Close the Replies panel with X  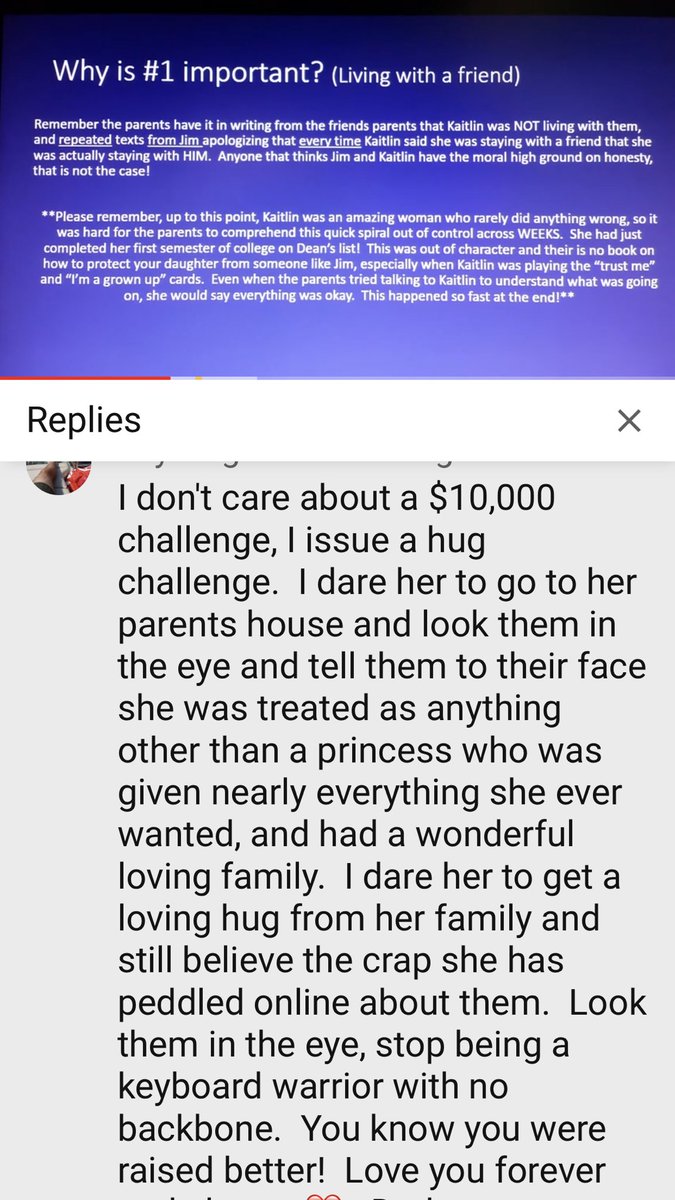pyautogui.click(x=629, y=420)
